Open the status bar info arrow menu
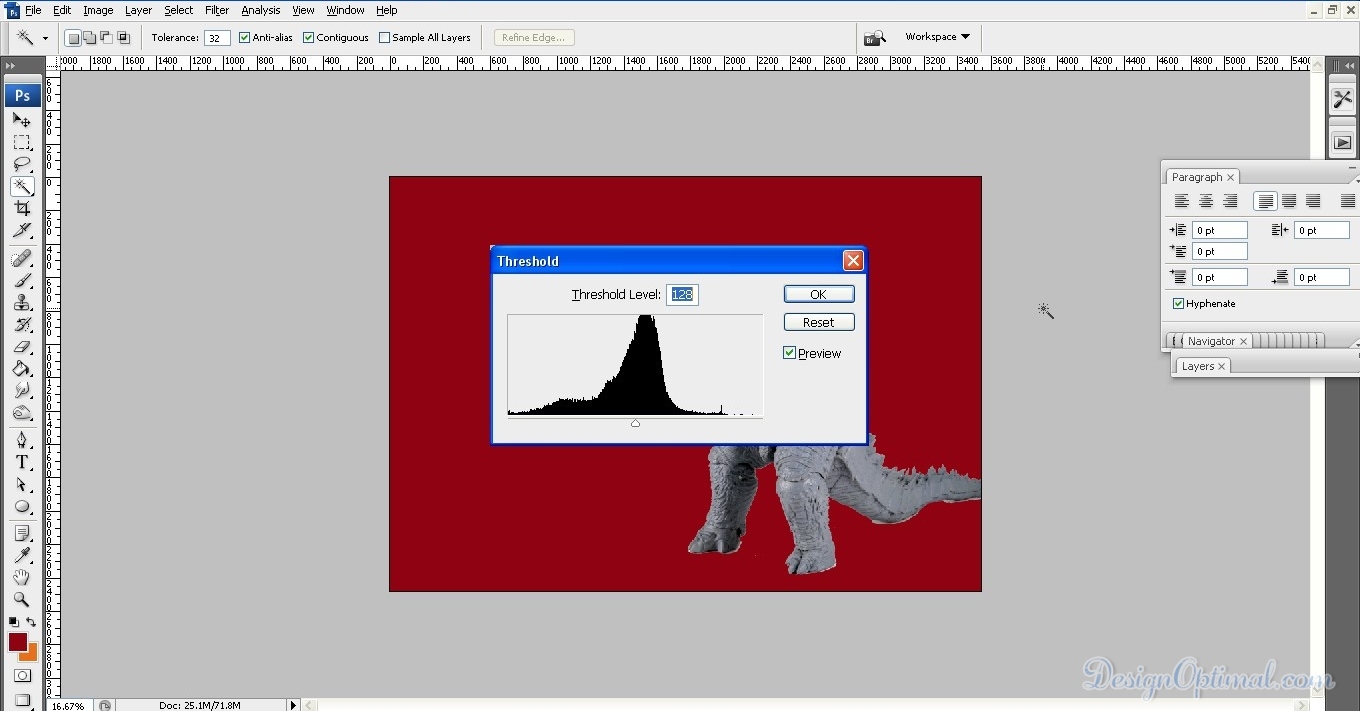 [293, 705]
